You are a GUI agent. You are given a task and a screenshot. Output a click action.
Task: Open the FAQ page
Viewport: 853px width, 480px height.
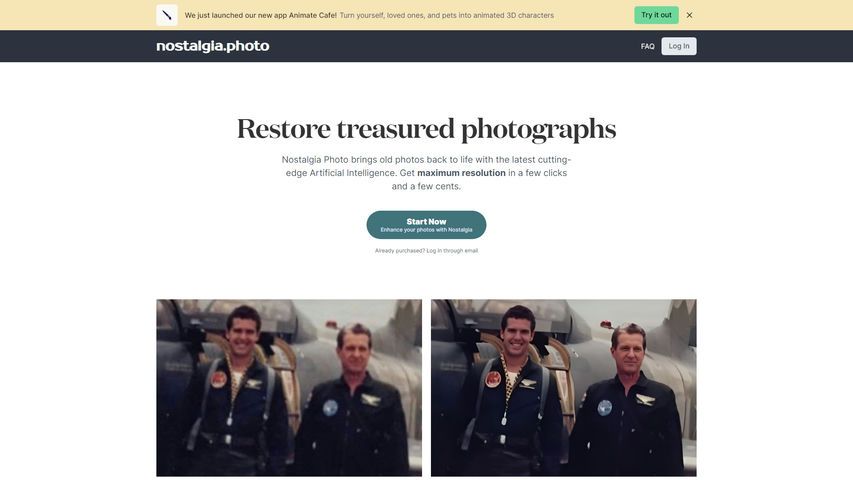647,46
